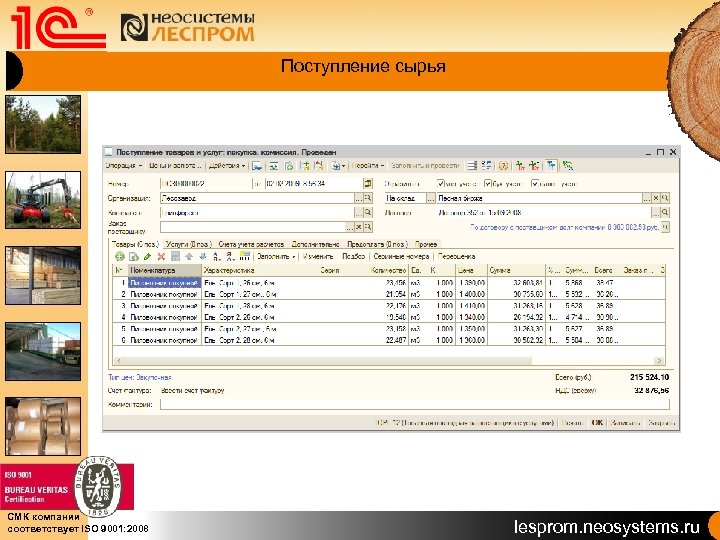Open warehouse record with magnifier icon
The width and height of the screenshot is (720, 540).
click(665, 198)
